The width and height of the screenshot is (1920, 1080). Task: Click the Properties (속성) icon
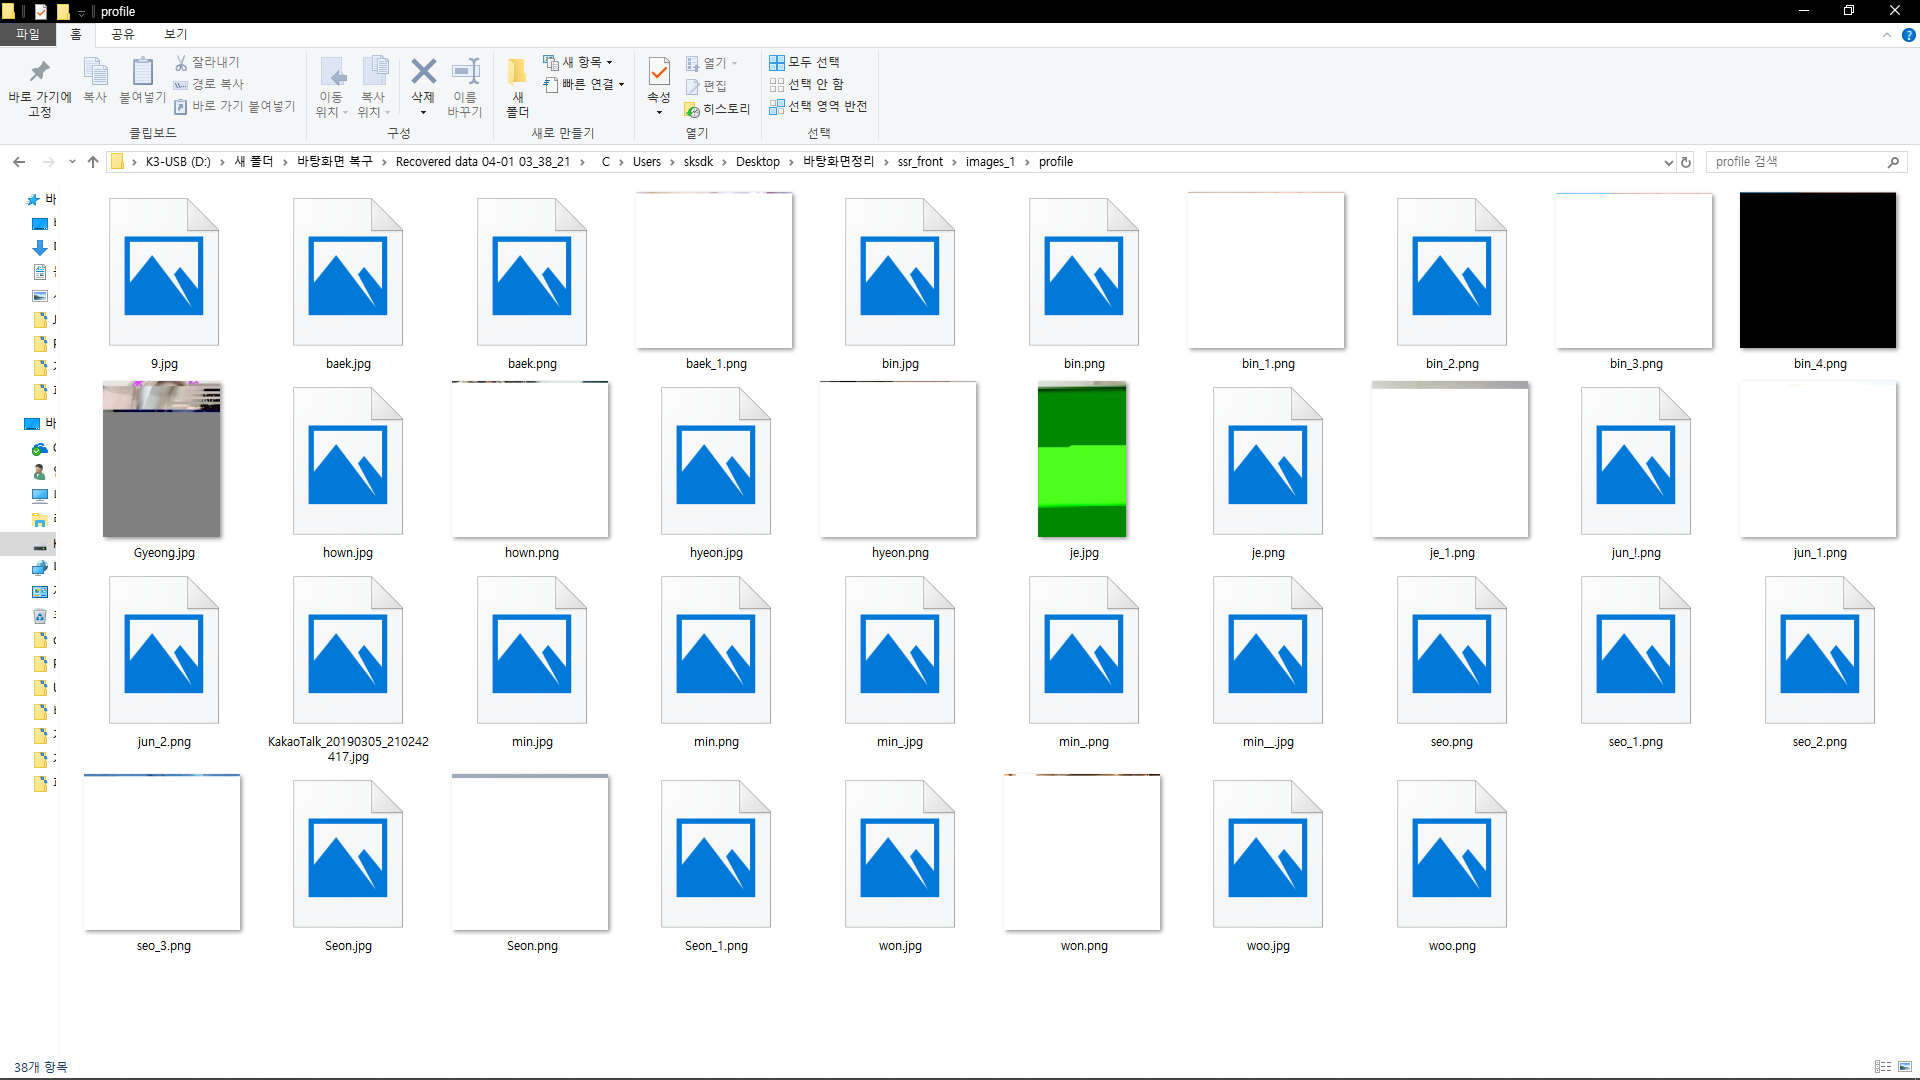659,72
